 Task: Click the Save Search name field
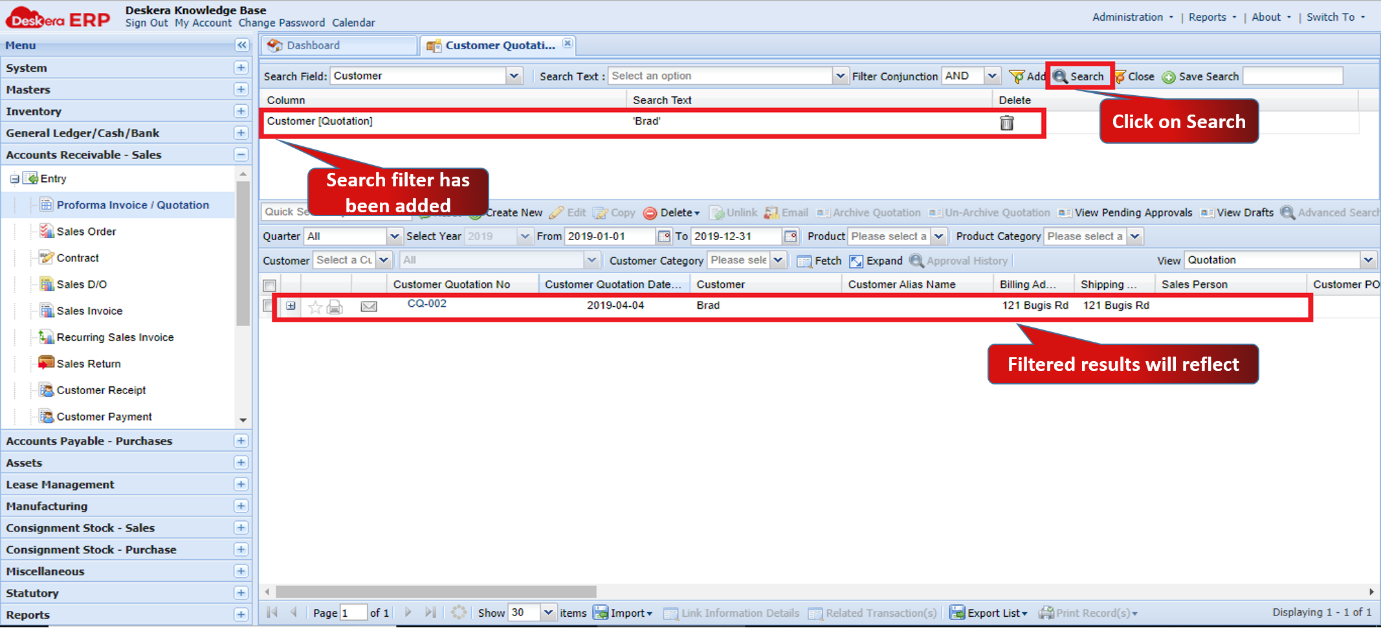coord(1293,76)
